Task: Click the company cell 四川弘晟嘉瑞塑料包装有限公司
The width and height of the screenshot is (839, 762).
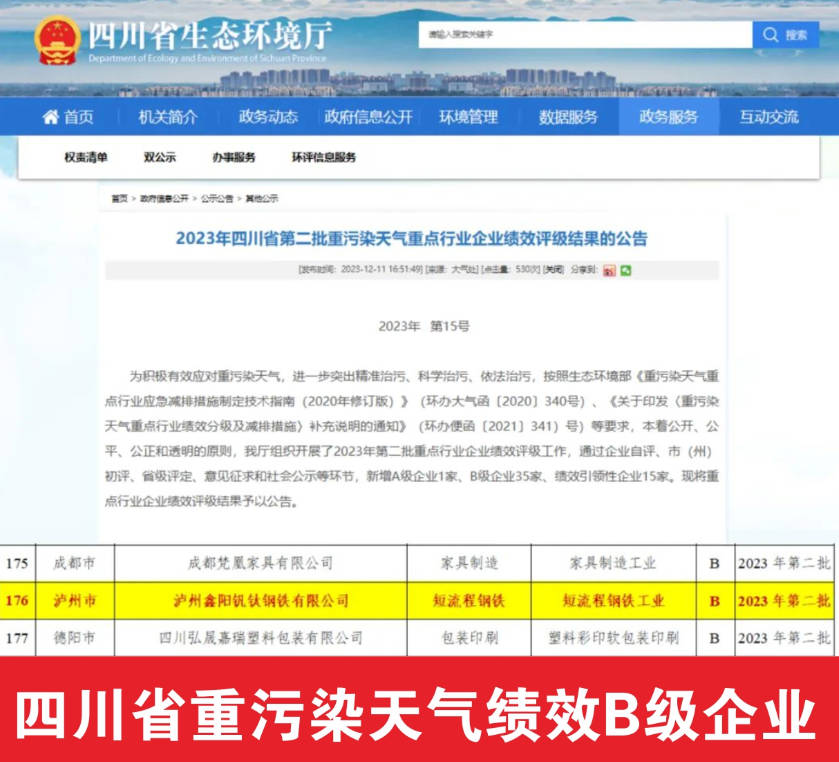Action: (x=261, y=638)
